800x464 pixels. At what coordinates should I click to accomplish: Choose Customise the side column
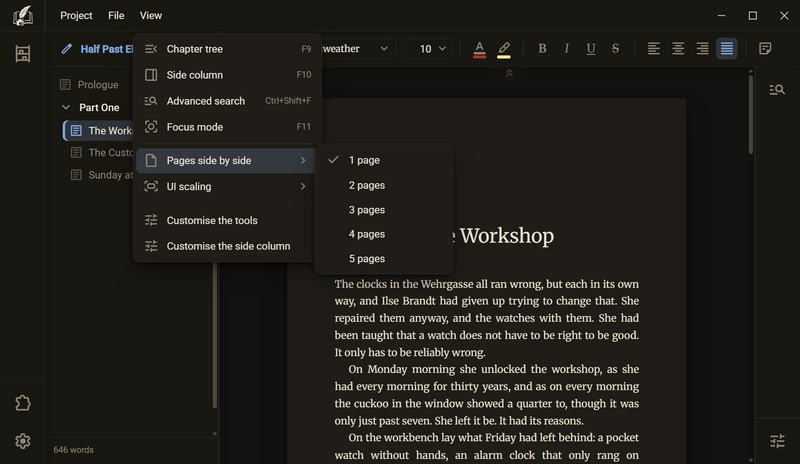pyautogui.click(x=228, y=246)
